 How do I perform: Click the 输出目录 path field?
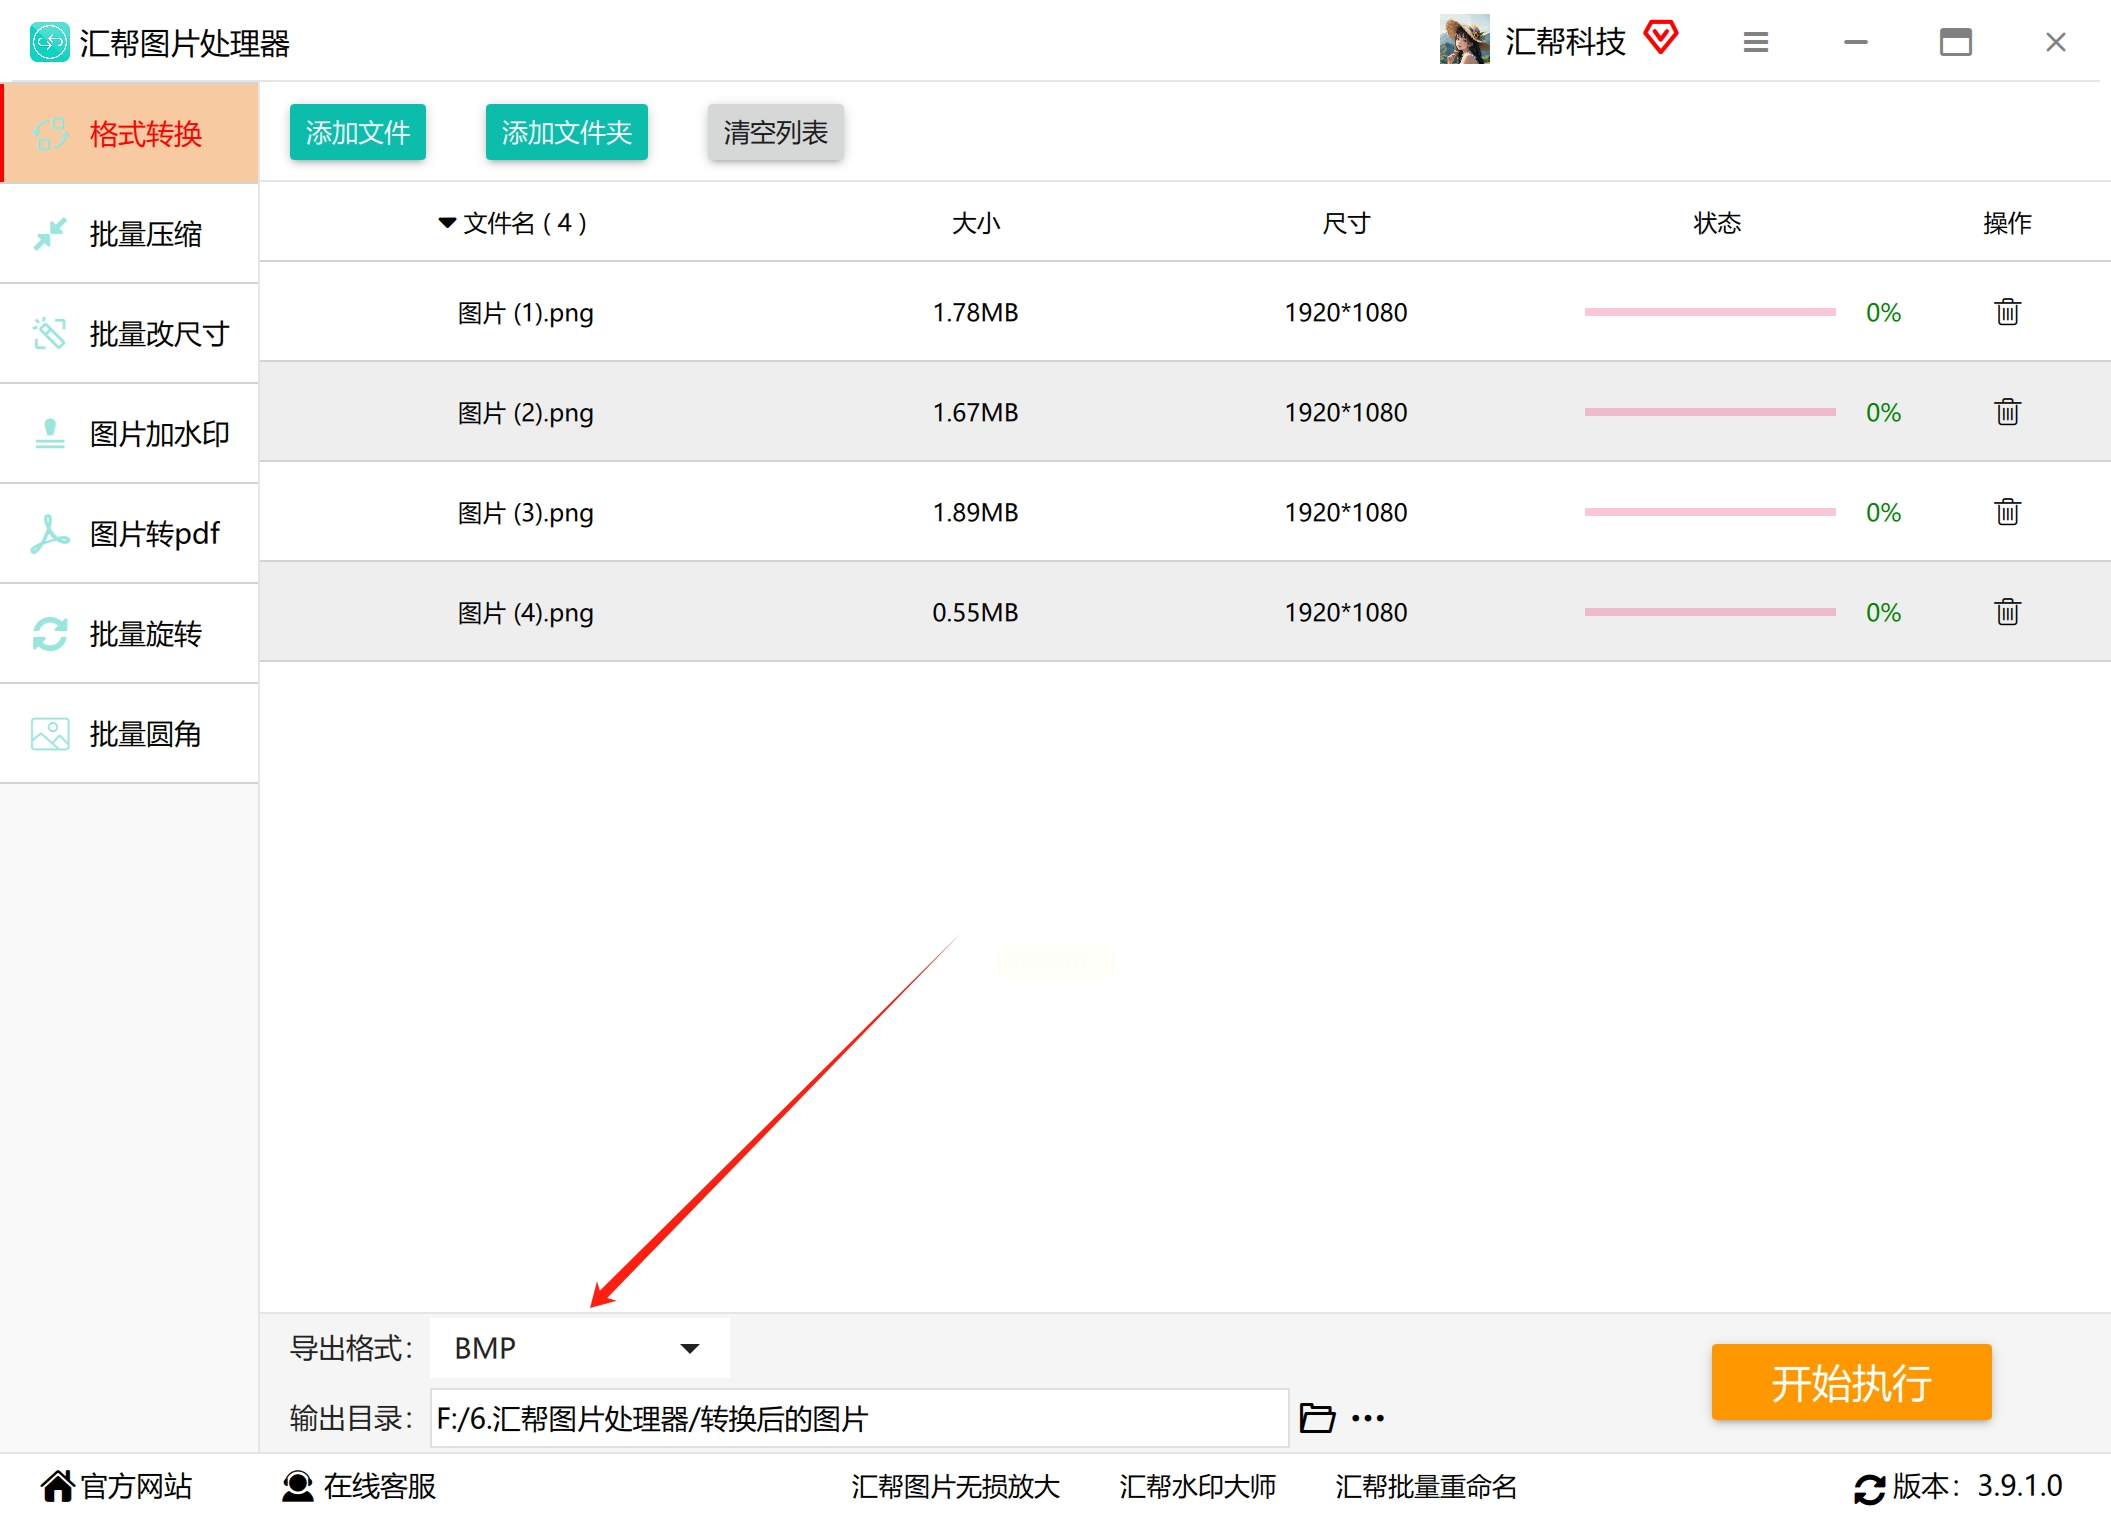[x=858, y=1418]
